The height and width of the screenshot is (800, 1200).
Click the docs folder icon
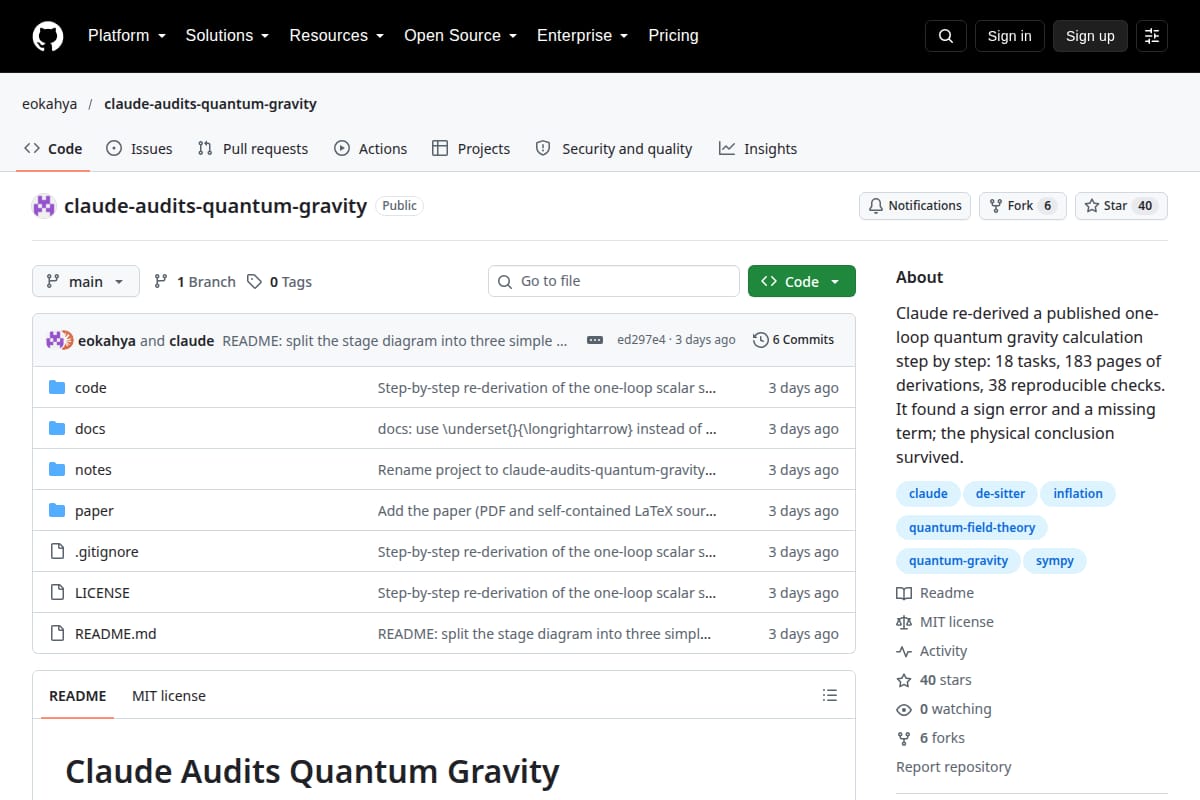tap(57, 429)
